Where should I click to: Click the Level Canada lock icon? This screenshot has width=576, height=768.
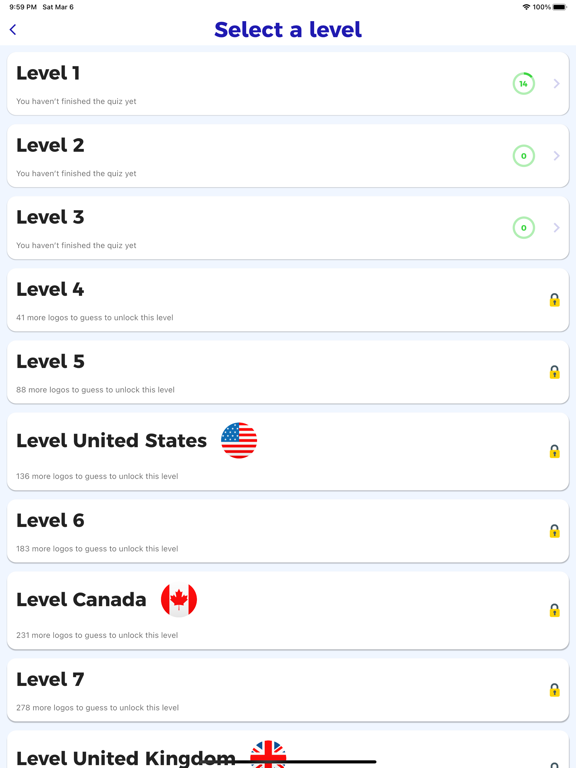point(554,610)
